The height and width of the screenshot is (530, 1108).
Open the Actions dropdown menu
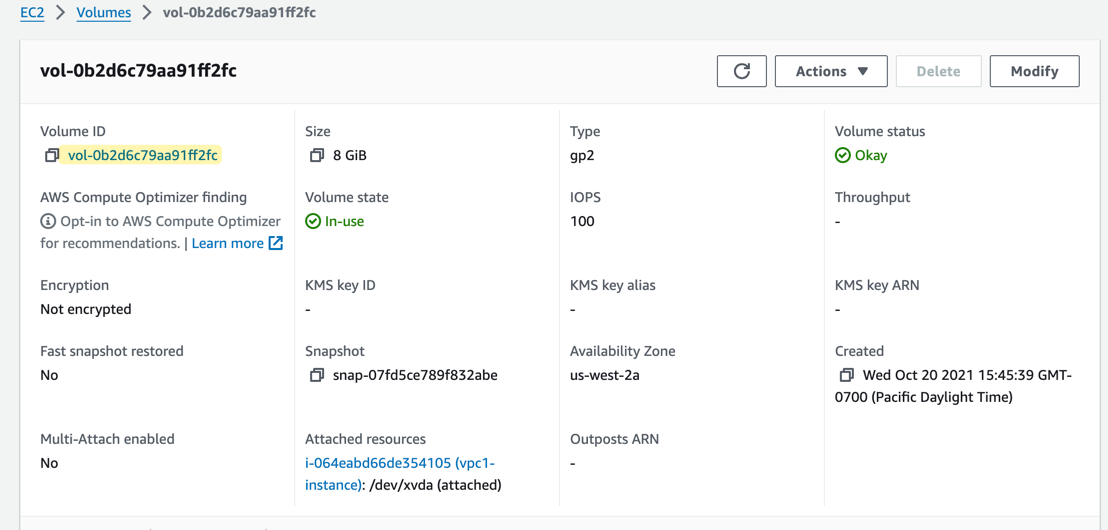click(831, 71)
